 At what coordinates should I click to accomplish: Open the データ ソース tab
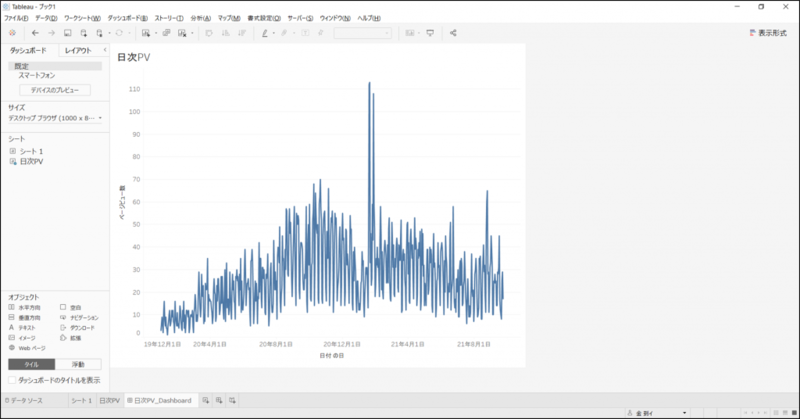click(24, 401)
